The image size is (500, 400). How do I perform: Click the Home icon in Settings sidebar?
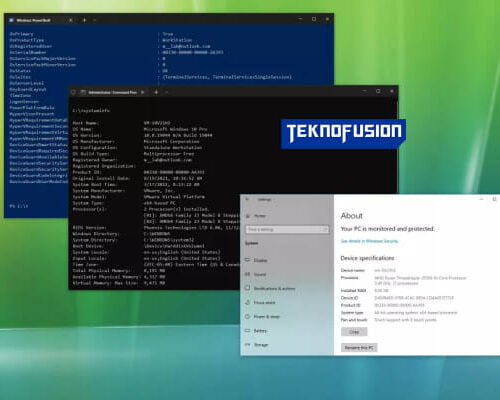coord(248,216)
